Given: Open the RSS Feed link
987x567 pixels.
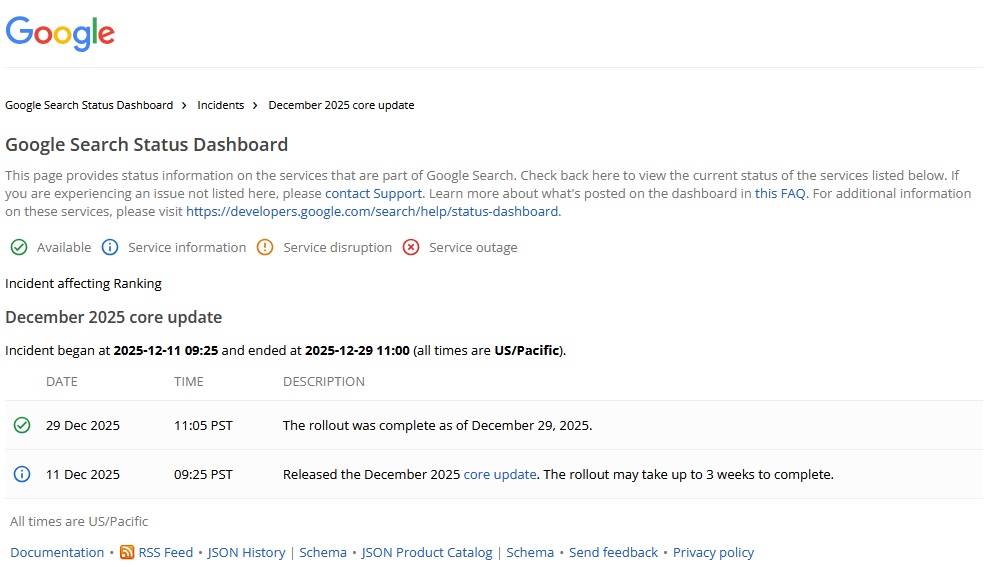Looking at the screenshot, I should coord(166,553).
